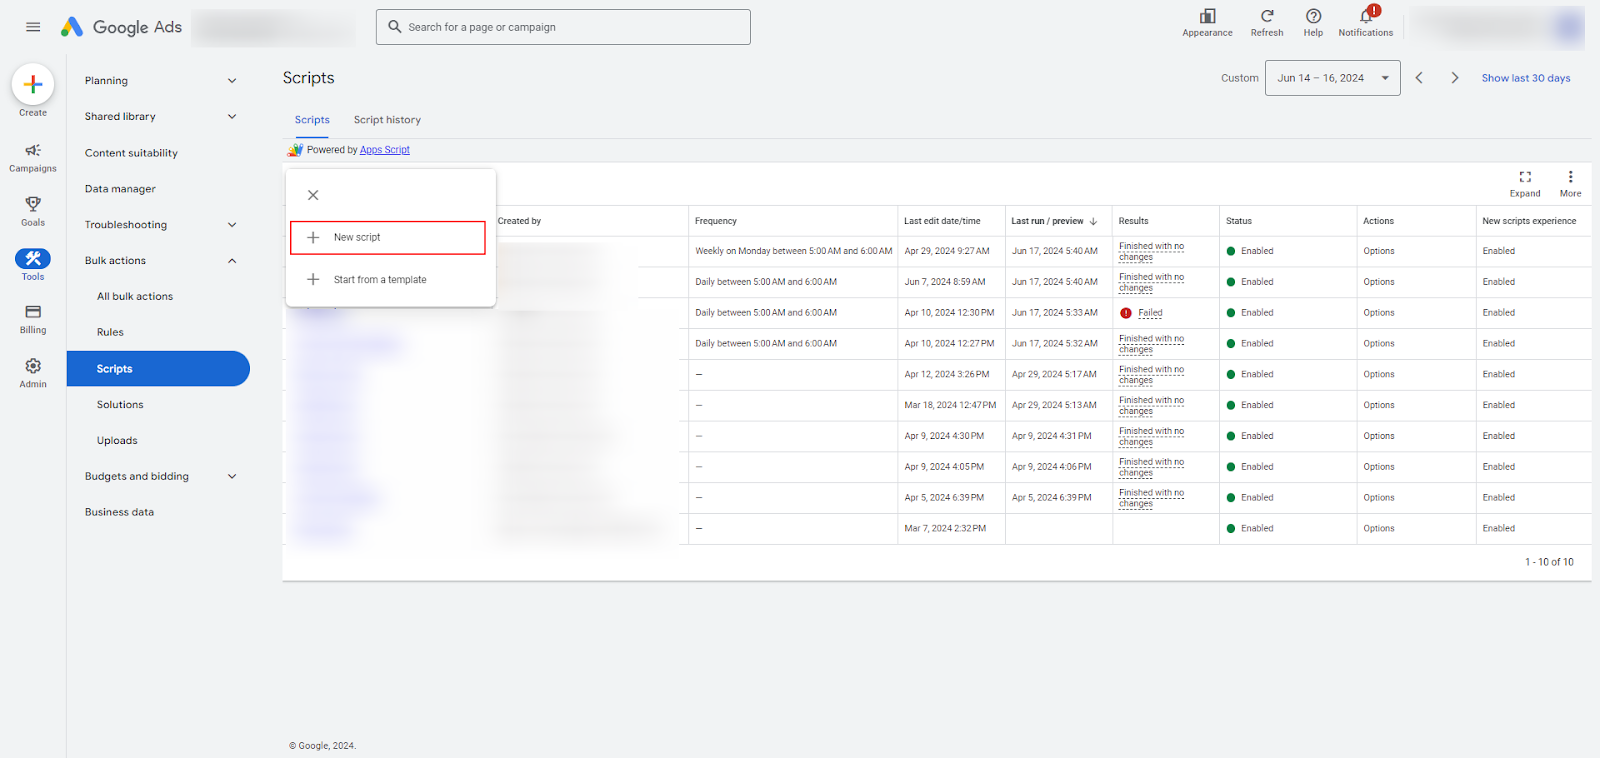Click into the search campaigns field
The height and width of the screenshot is (758, 1600).
pyautogui.click(x=563, y=27)
